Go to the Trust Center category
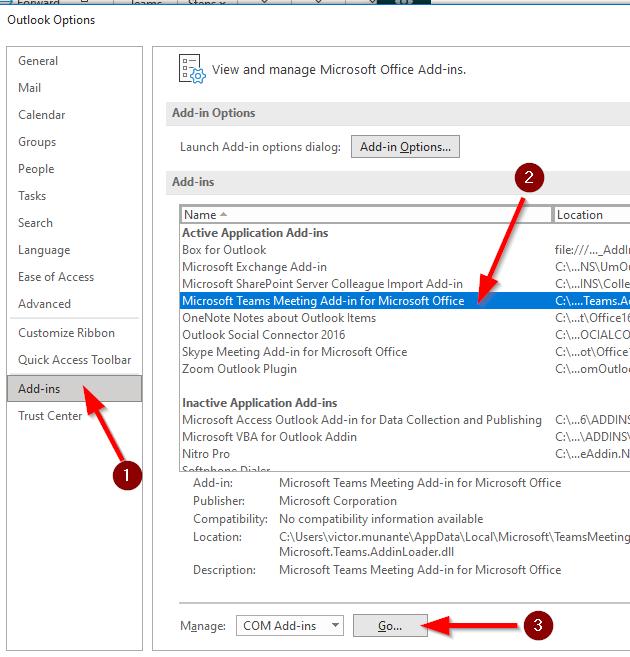This screenshot has width=630, height=657. (50, 416)
